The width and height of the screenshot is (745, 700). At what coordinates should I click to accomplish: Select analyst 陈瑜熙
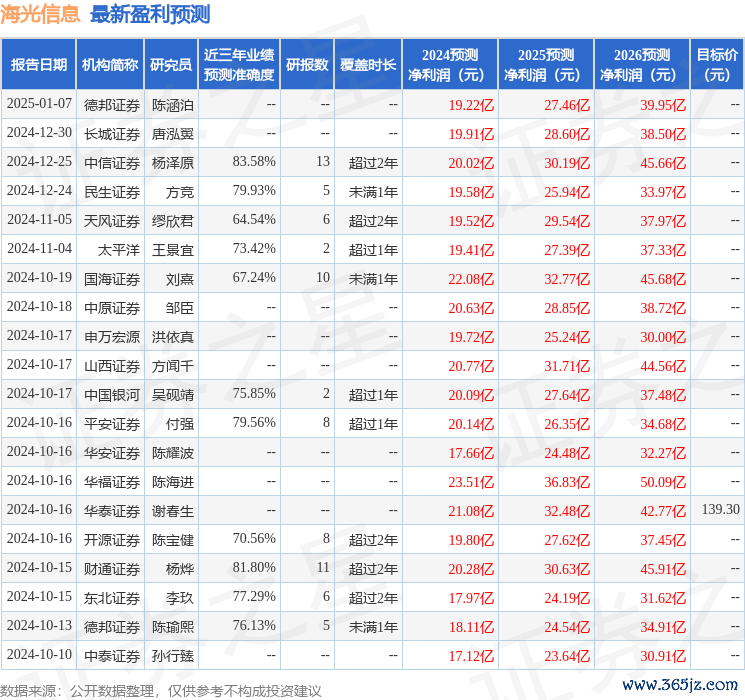pos(172,627)
